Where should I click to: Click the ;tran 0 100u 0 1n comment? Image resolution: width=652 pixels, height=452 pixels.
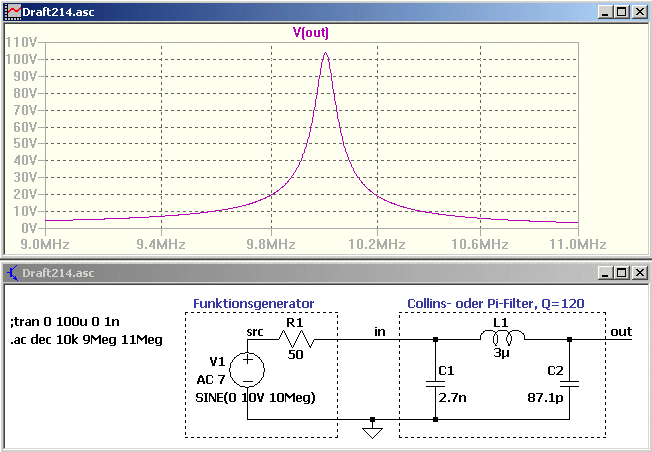[64, 321]
